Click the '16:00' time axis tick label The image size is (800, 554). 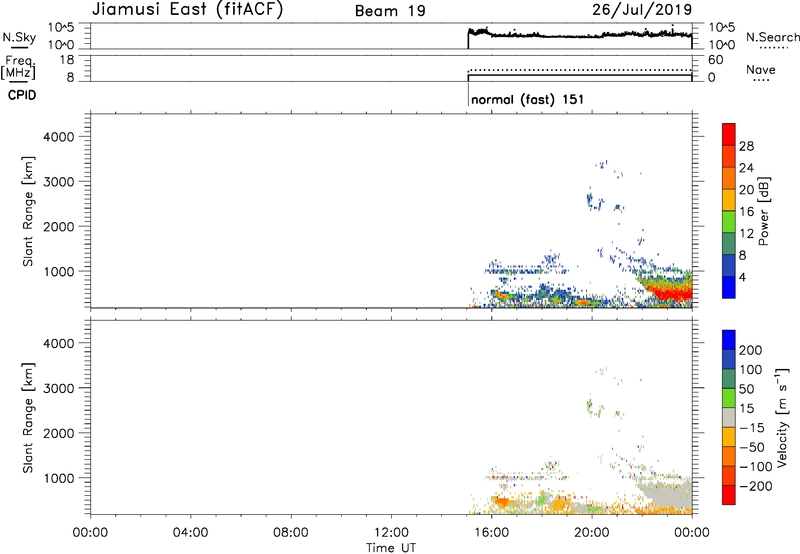[x=491, y=533]
